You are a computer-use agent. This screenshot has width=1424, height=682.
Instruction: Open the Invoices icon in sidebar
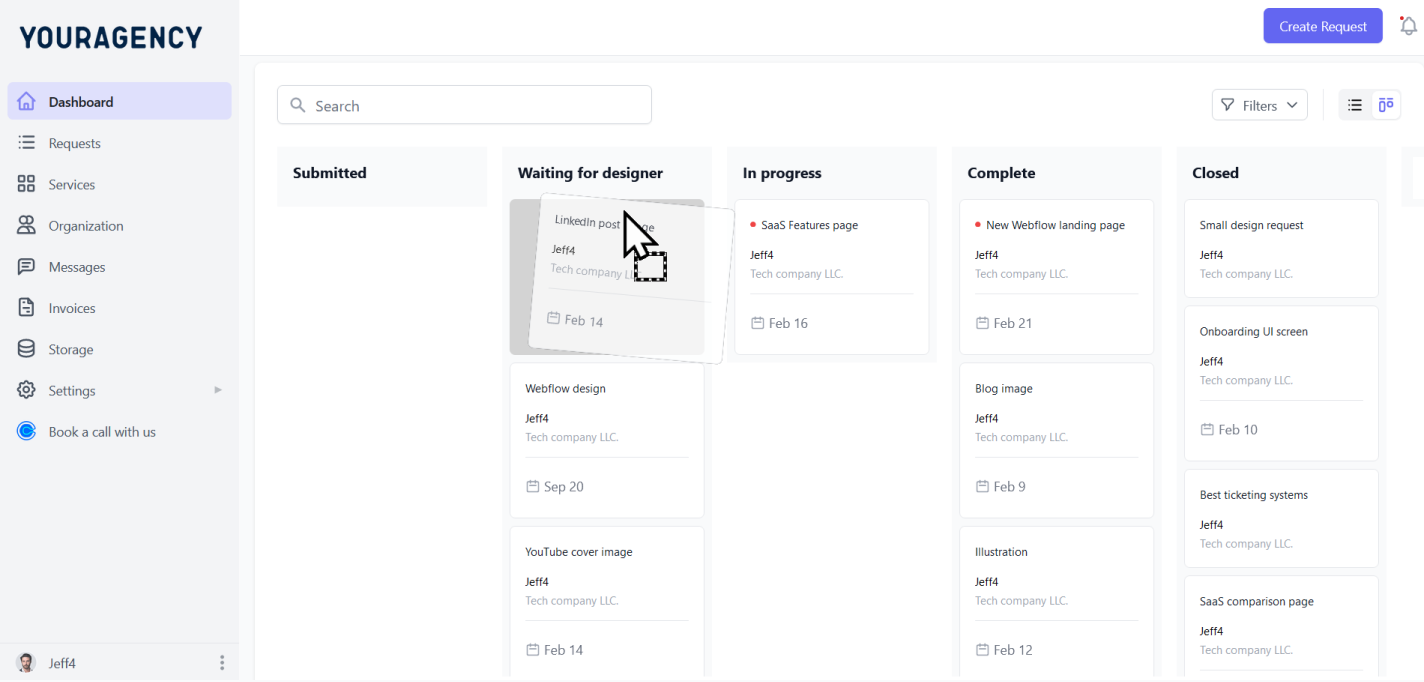click(27, 307)
